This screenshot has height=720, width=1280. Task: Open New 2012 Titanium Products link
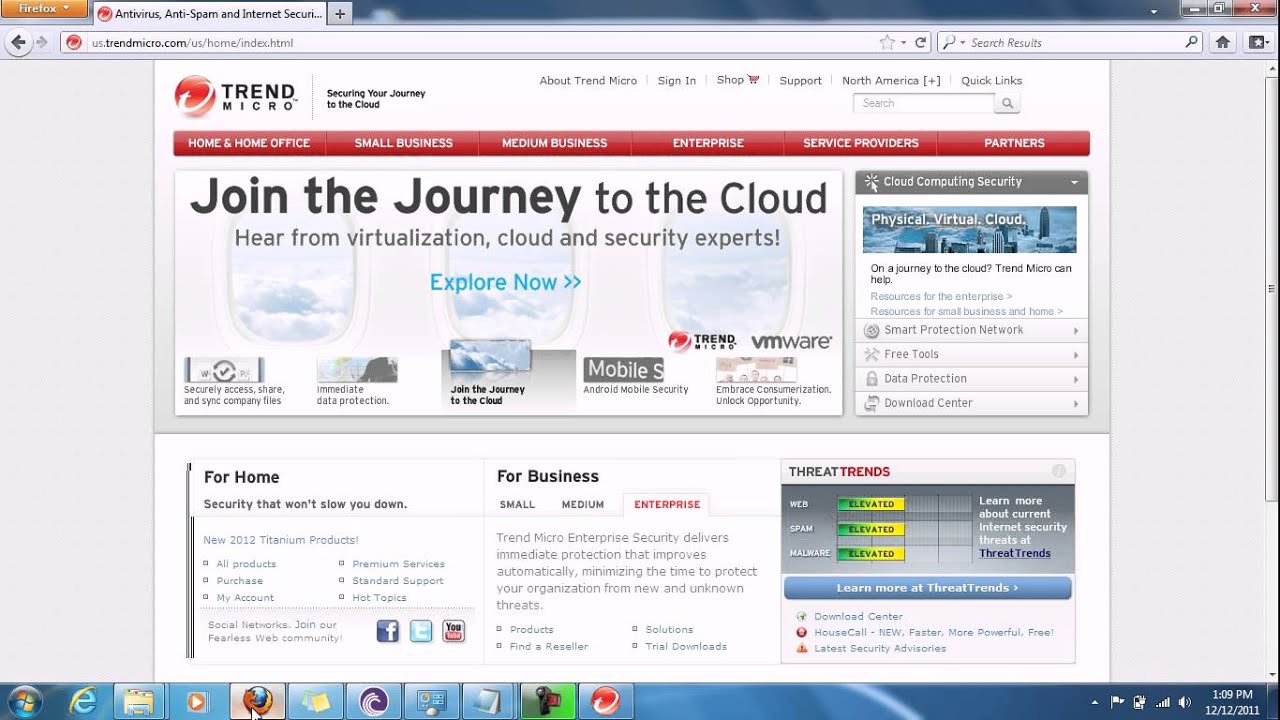click(x=281, y=540)
